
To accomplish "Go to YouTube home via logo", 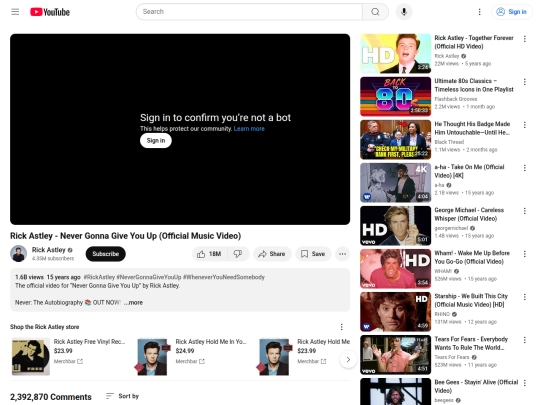I will [x=50, y=12].
